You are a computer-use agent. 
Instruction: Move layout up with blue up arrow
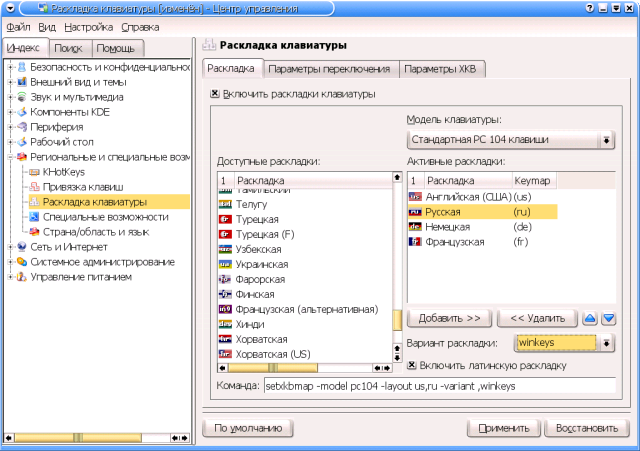tap(589, 318)
